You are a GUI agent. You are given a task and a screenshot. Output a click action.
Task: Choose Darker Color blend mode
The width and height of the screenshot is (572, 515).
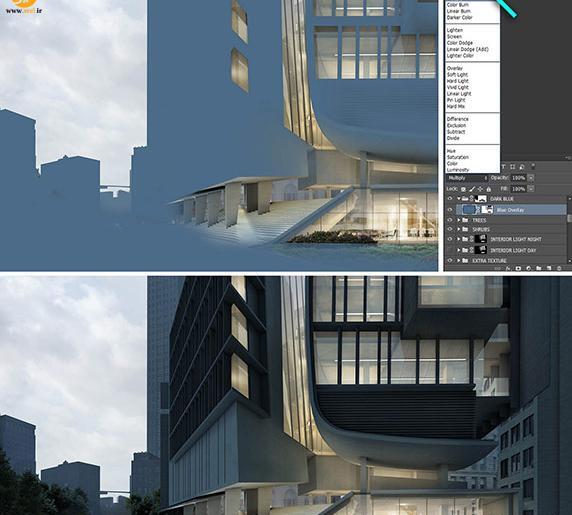pos(459,17)
